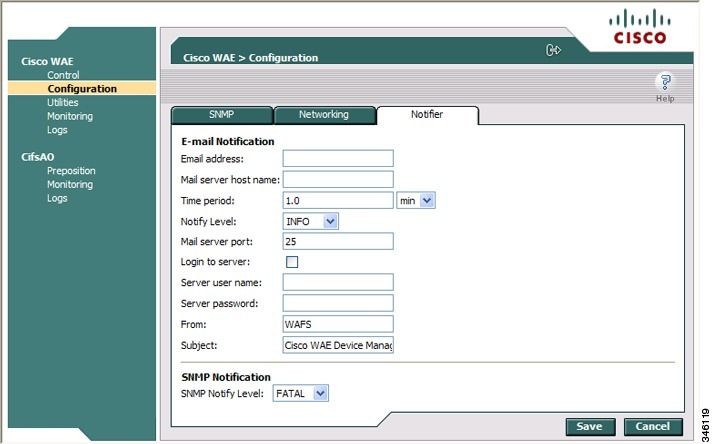Image resolution: width=712 pixels, height=444 pixels.
Task: Open the time period unit dropdown (min)
Action: point(416,200)
